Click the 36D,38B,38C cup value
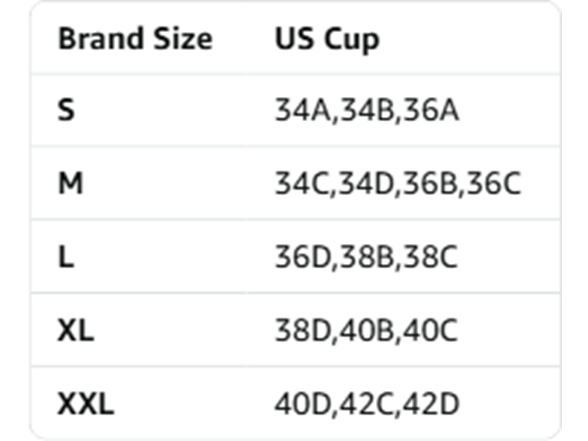588x441 pixels. pyautogui.click(x=366, y=257)
